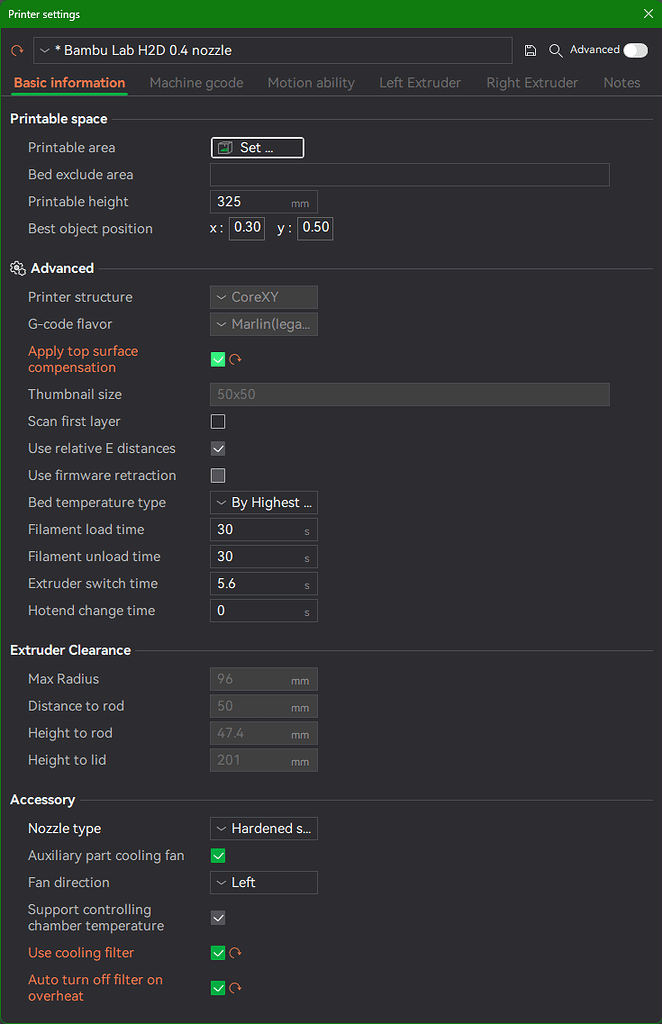Click the Hotend change time field
Viewport: 662px width, 1024px height.
(264, 611)
